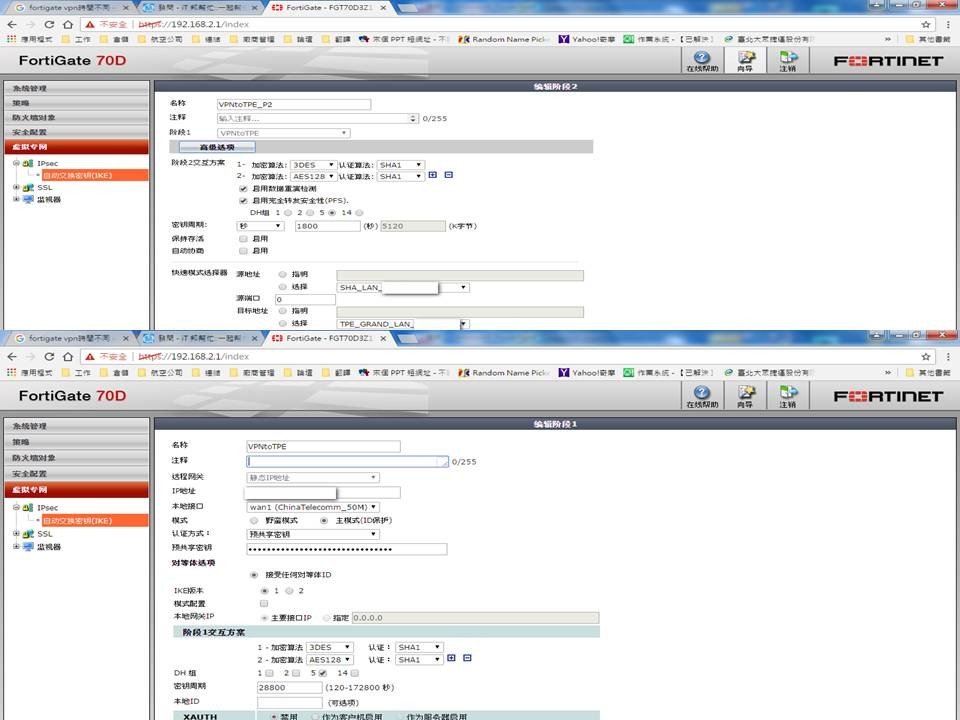Click the 注销 logout icon on Phase 2 page
This screenshot has width=960, height=720.
coord(788,61)
